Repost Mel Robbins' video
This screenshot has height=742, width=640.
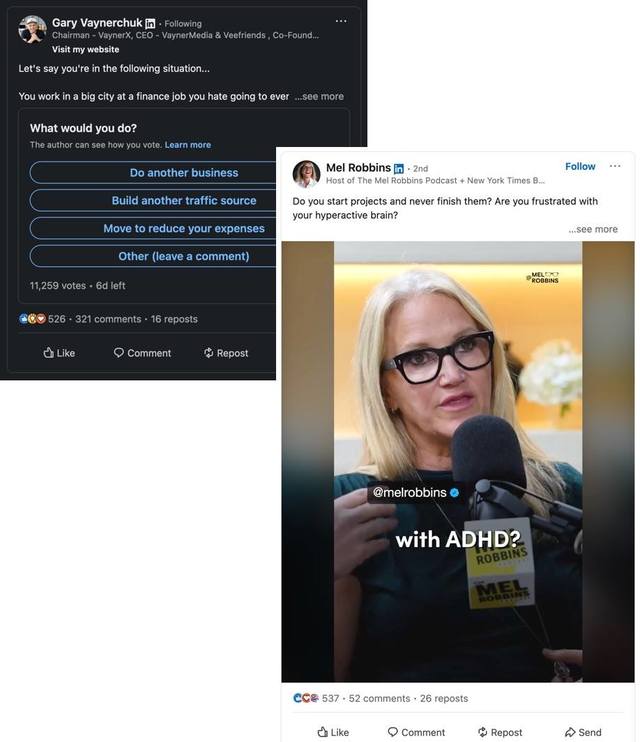[x=500, y=732]
